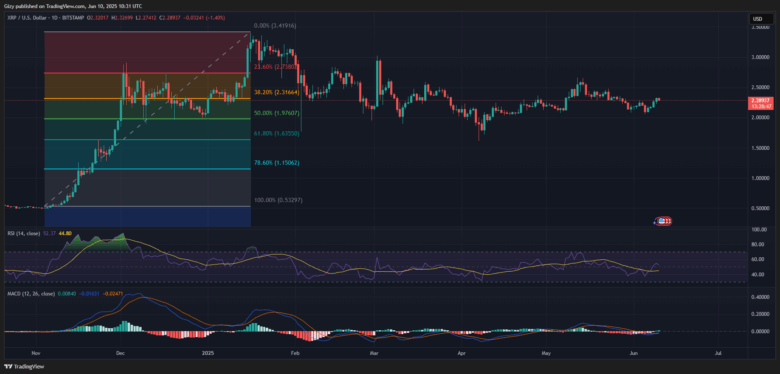Click the Jul label on the time axis

718,353
